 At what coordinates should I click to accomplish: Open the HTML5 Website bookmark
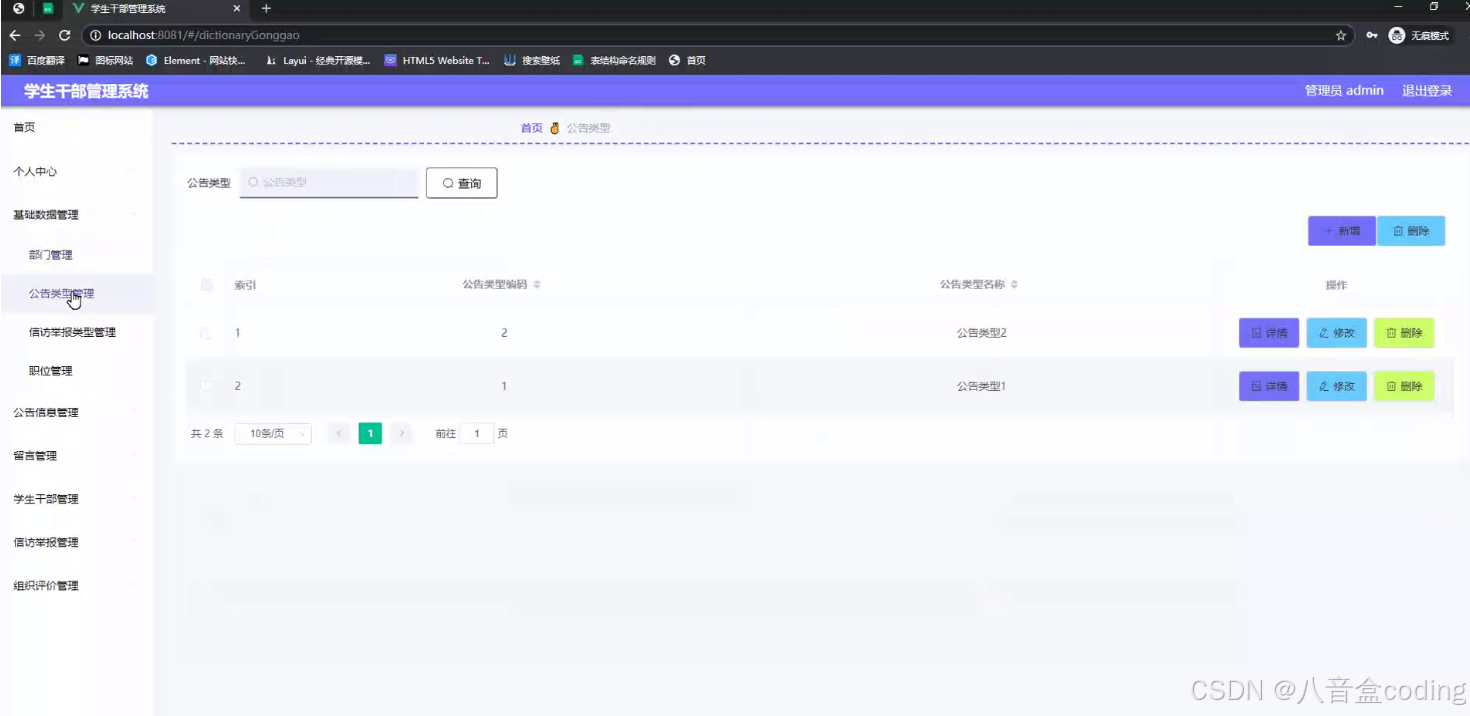437,60
